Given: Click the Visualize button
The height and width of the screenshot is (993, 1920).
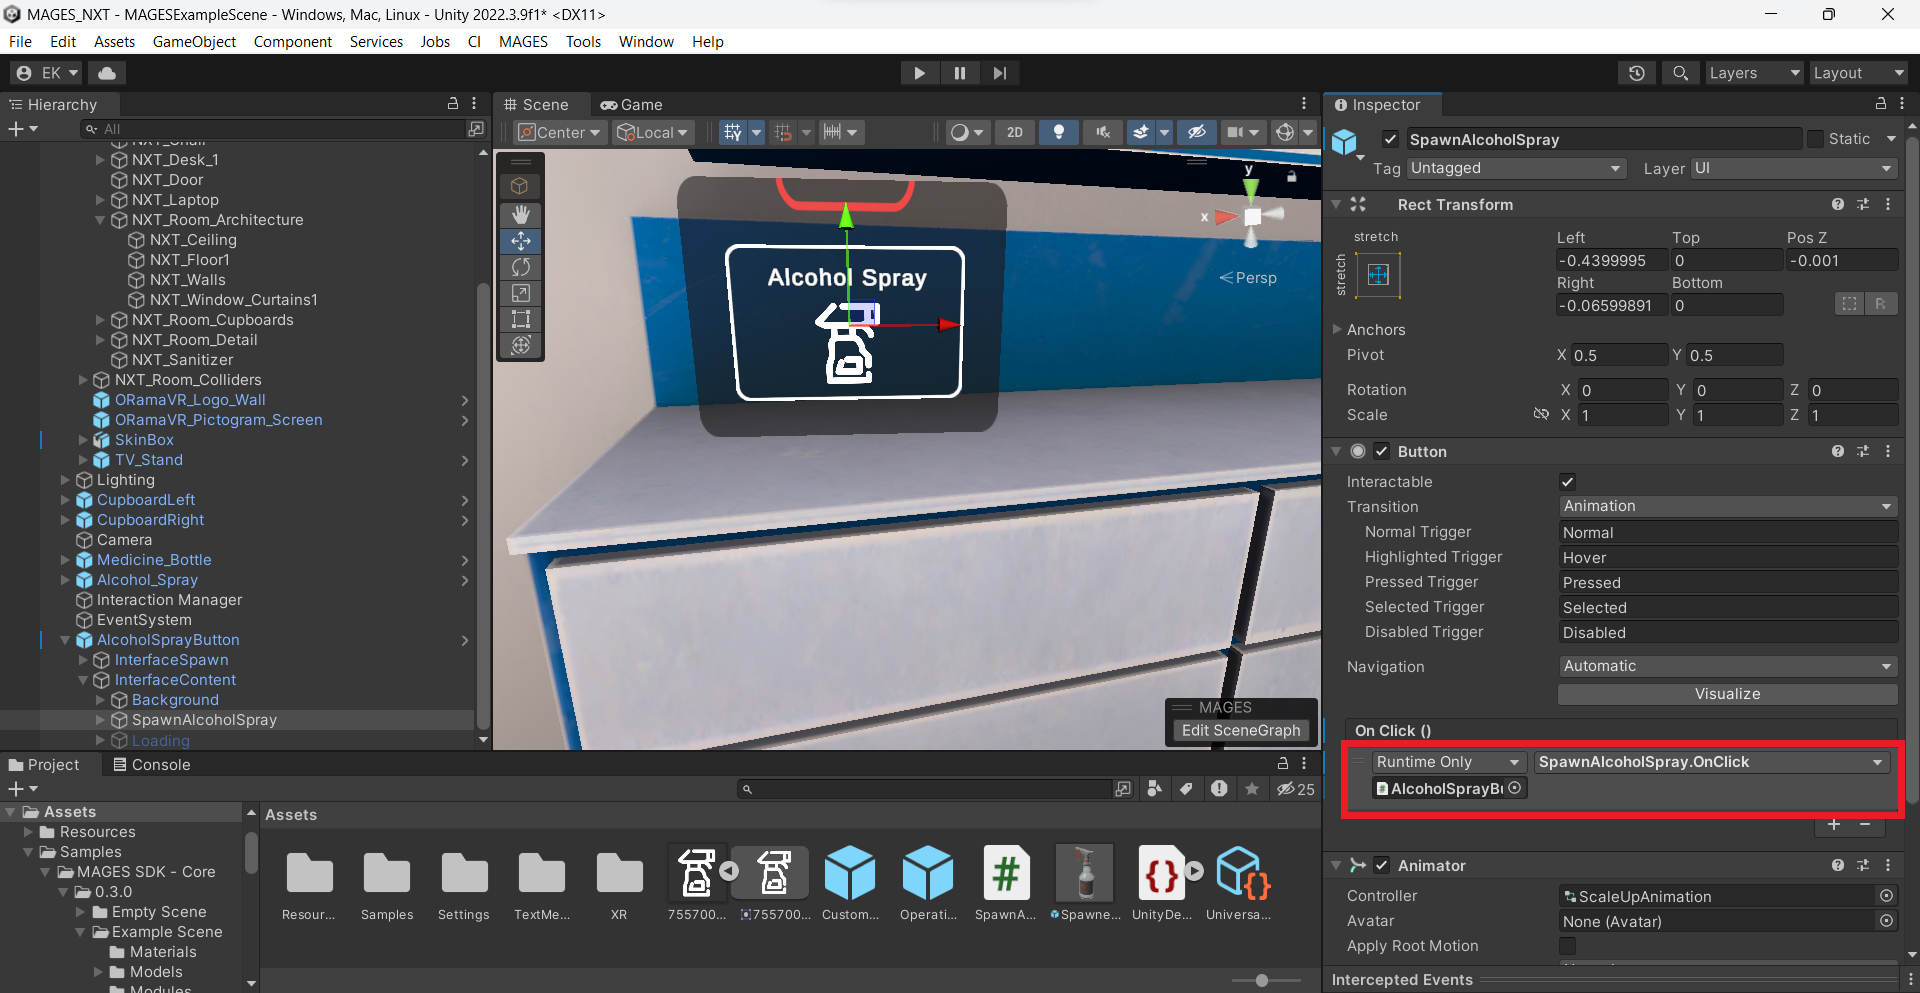Looking at the screenshot, I should click(1727, 694).
